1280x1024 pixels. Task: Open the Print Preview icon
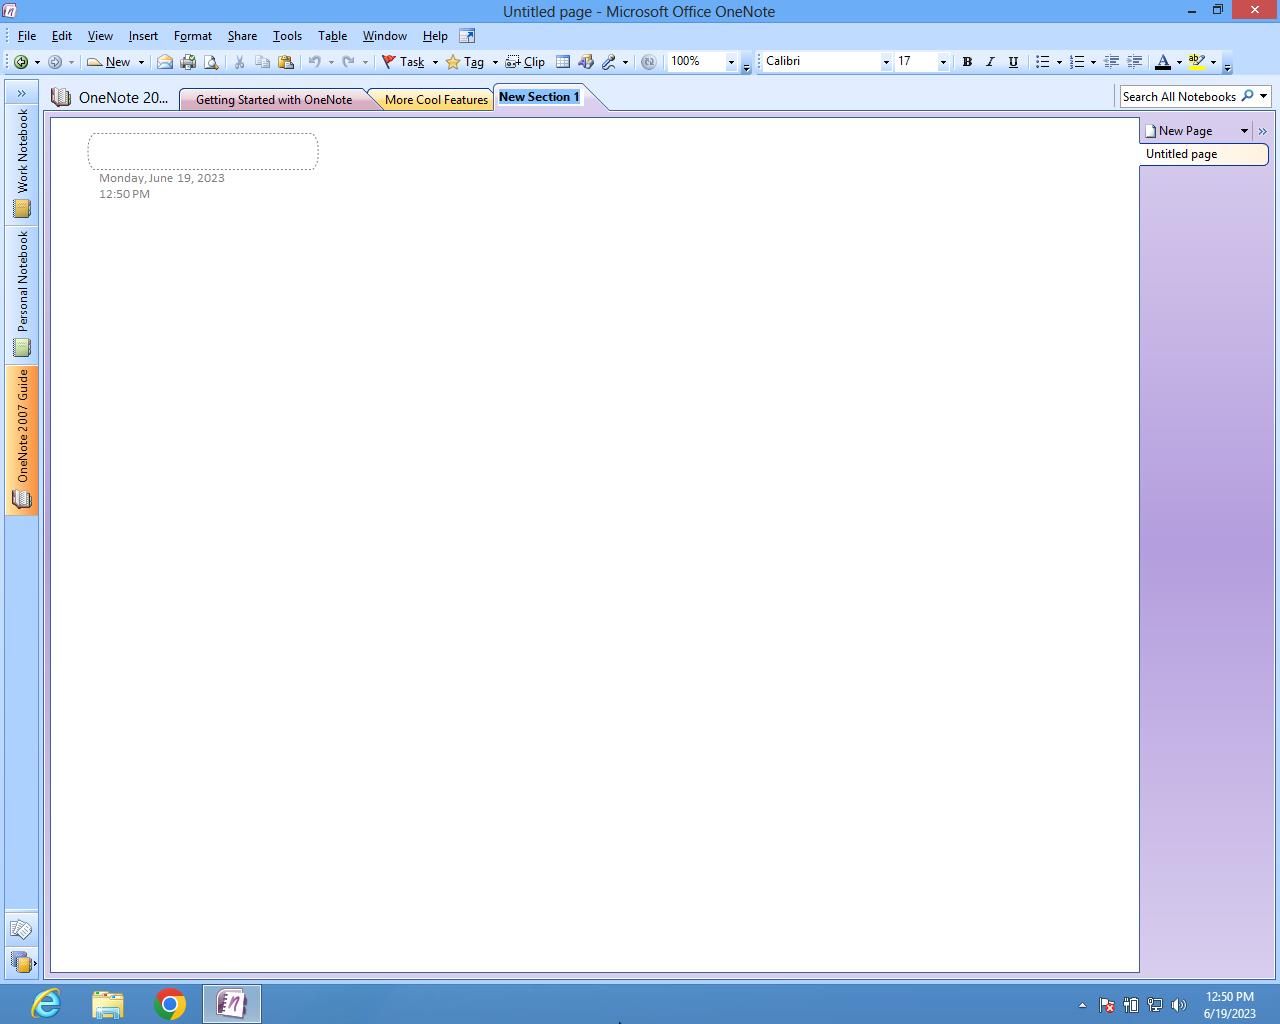pos(211,62)
